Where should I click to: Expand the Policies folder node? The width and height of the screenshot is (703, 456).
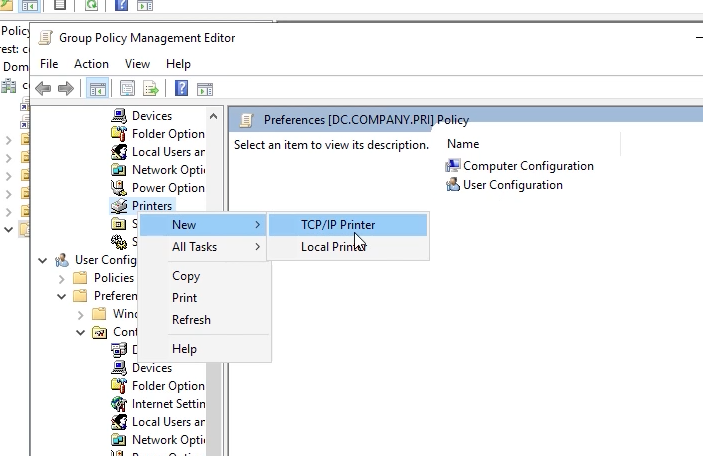point(62,278)
